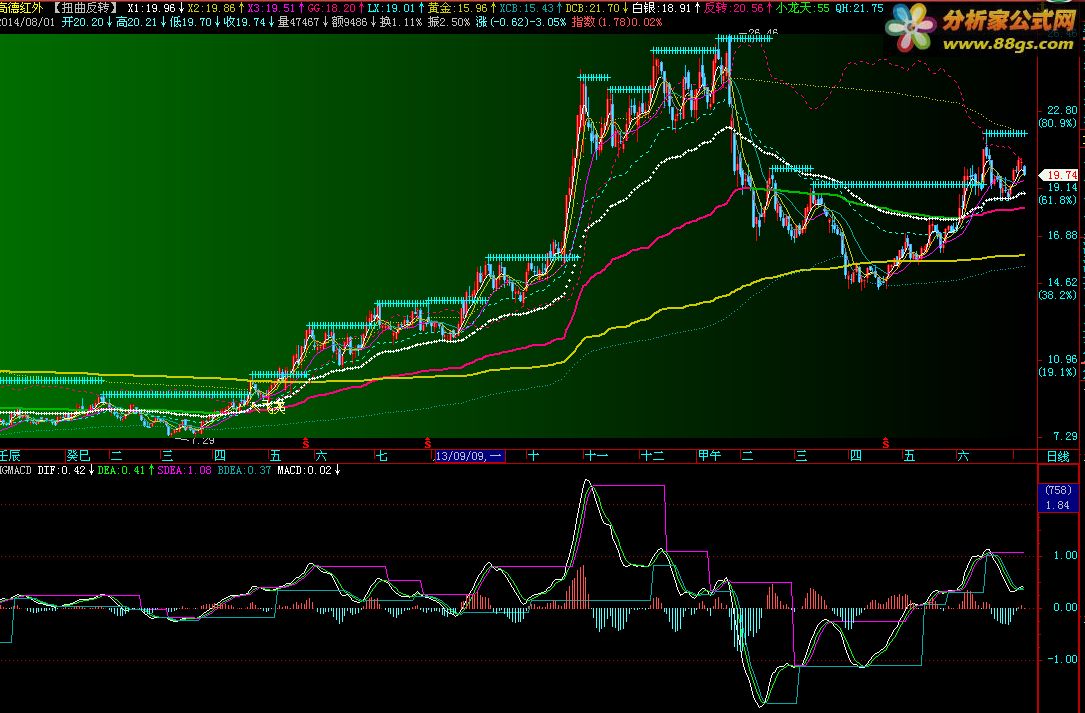Click the 指数(1.78)0.02% index text
Viewport: 1085px width, 713px height.
[x=616, y=22]
